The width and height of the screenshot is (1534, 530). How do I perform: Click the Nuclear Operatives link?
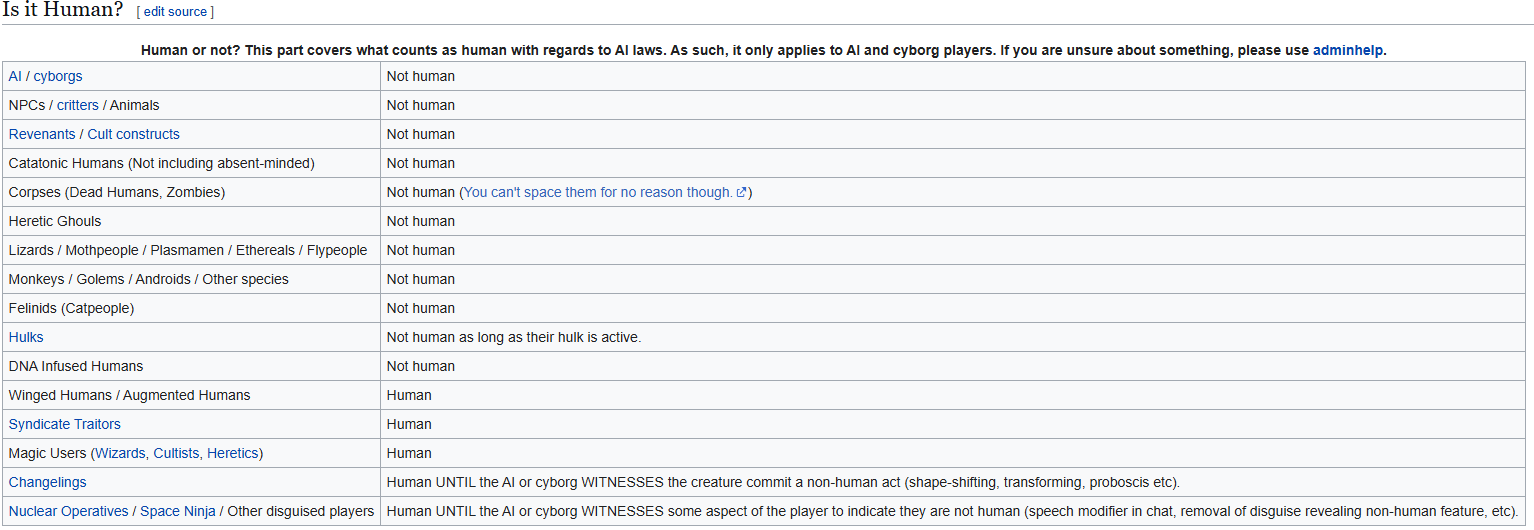pos(68,511)
